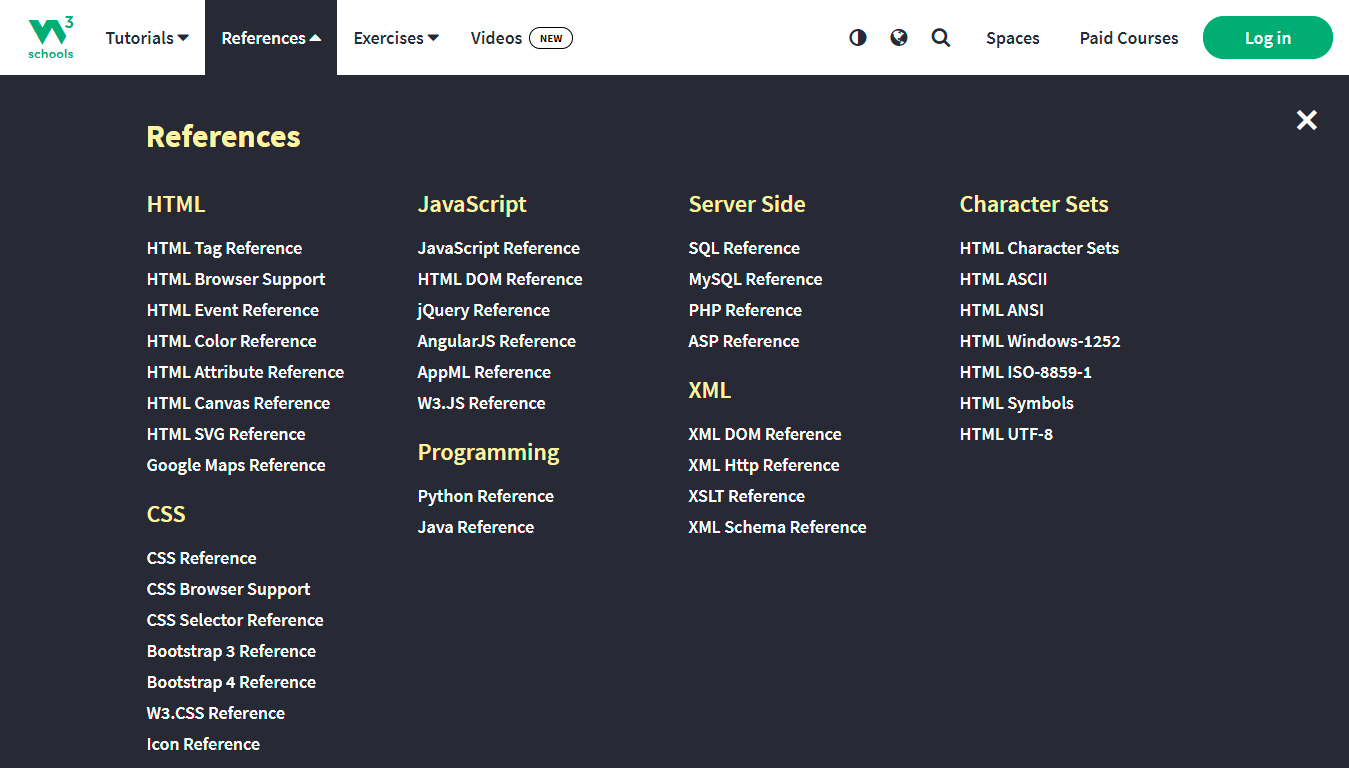
Task: Click the "Server Side" section heading
Action: coord(747,204)
